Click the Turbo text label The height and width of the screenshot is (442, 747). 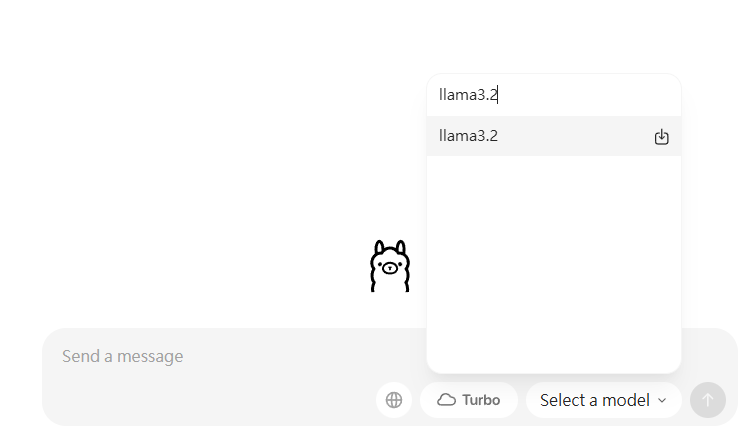pos(481,400)
